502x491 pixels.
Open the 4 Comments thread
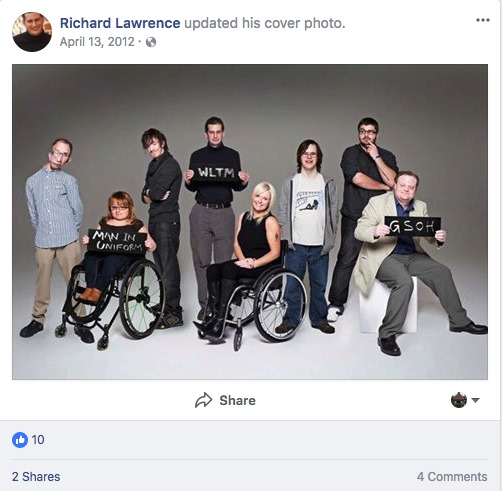(452, 477)
